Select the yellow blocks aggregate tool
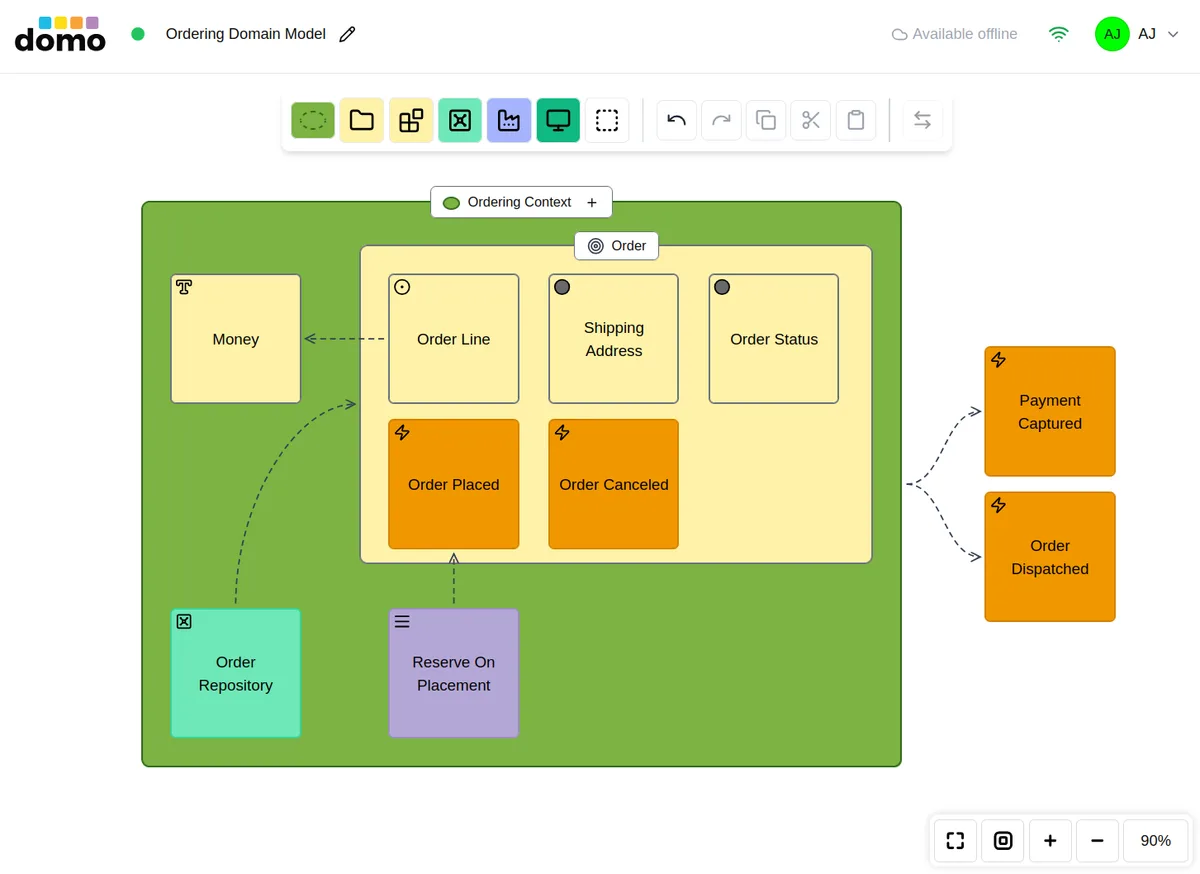1200x874 pixels. click(411, 121)
